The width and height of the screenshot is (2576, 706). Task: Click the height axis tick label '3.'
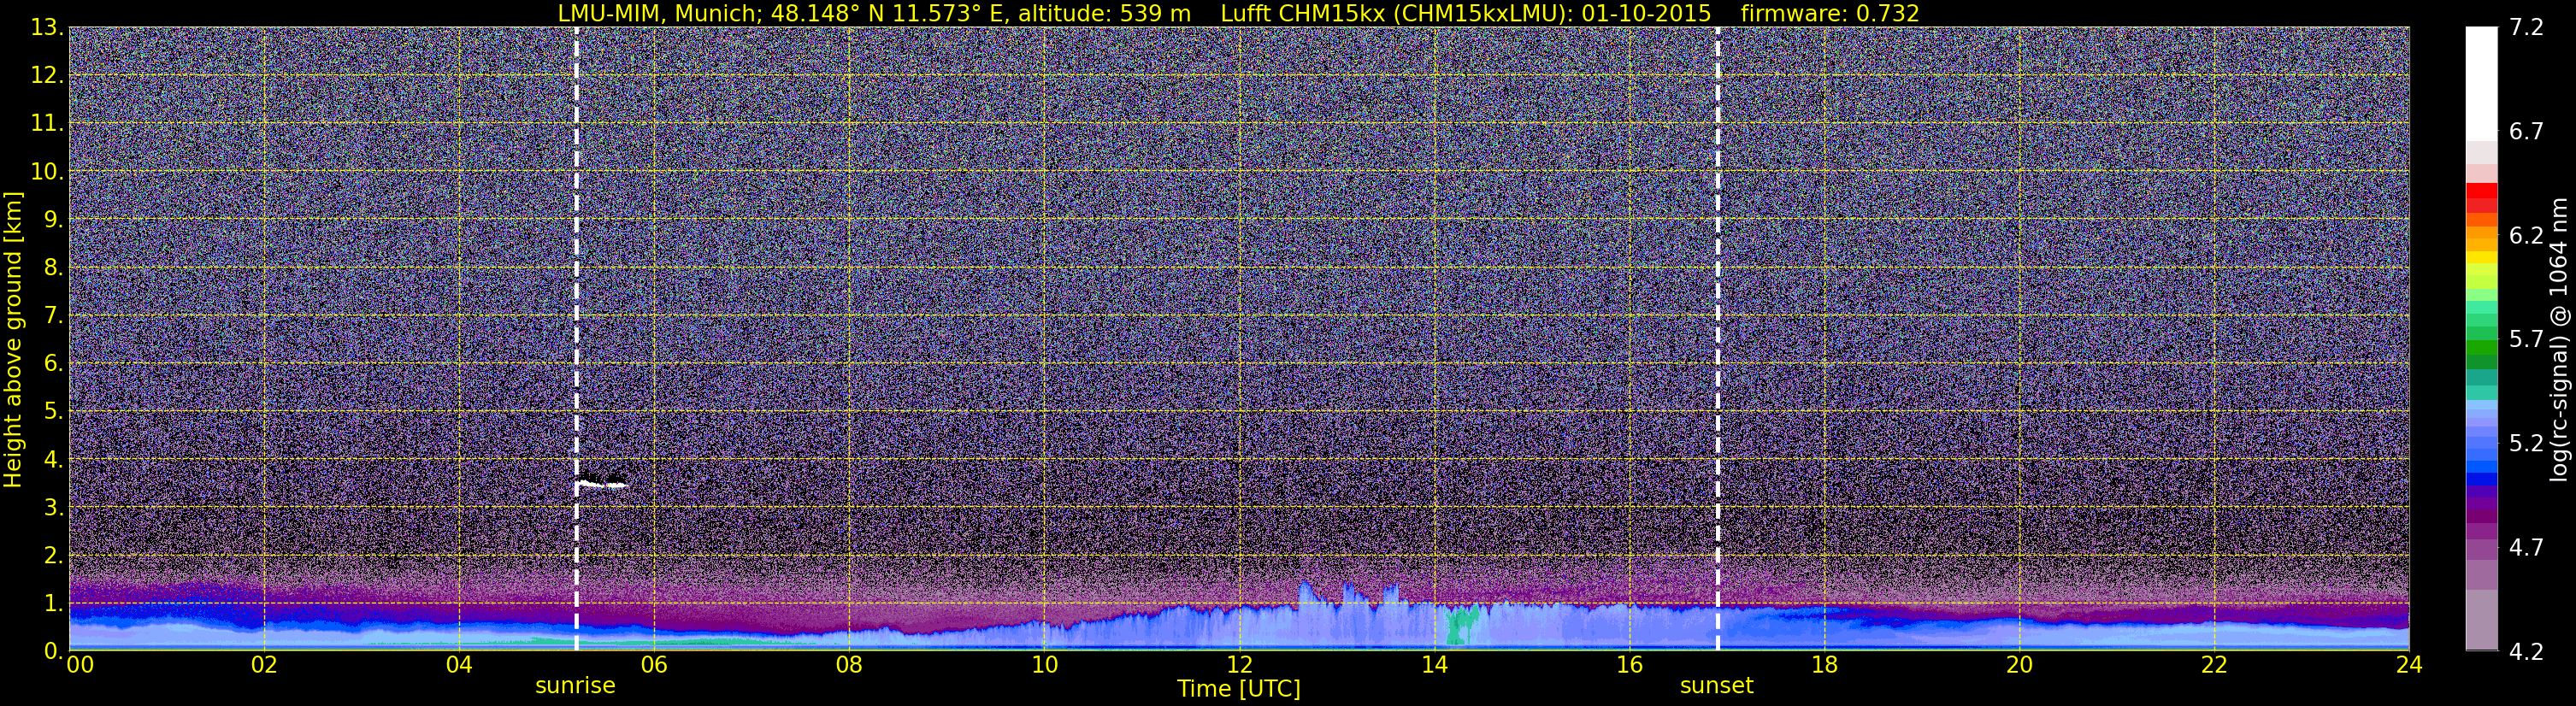pyautogui.click(x=53, y=508)
